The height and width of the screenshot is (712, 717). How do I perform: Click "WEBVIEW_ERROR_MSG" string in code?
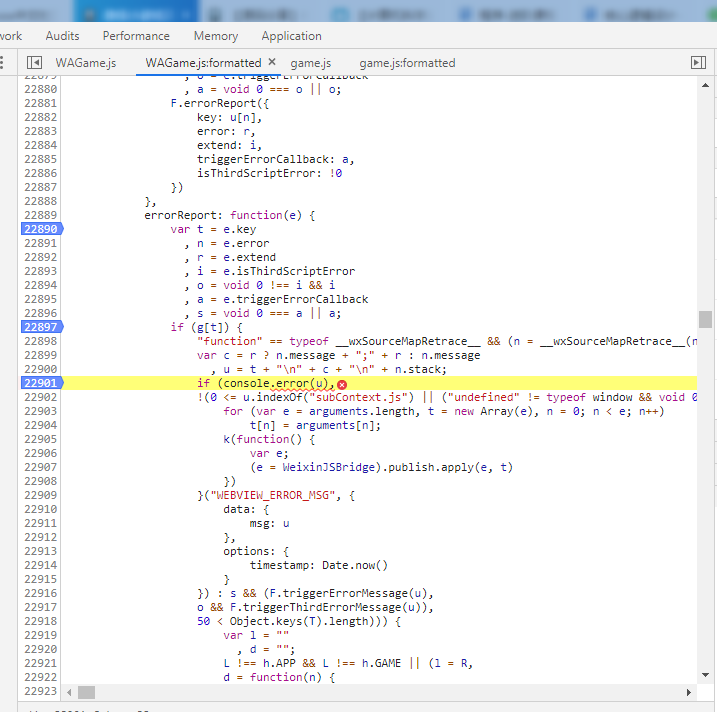(273, 495)
